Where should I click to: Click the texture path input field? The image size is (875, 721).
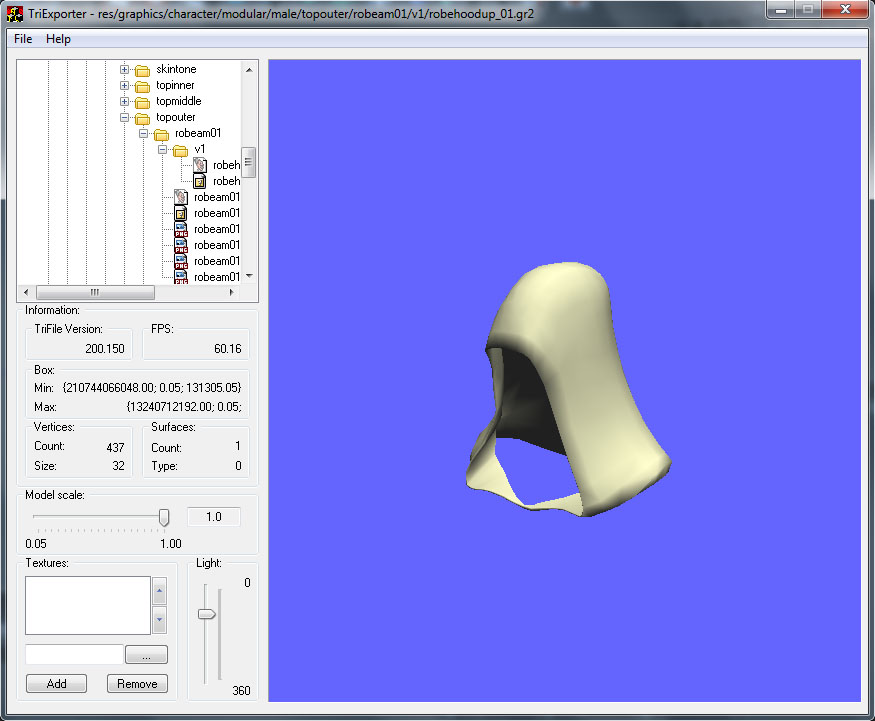[x=74, y=655]
